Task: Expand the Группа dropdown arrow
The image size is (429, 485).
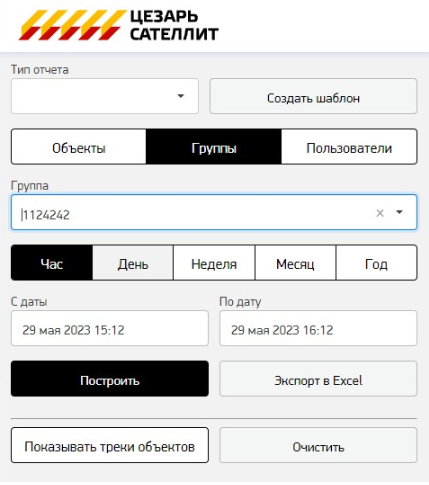Action: [399, 212]
